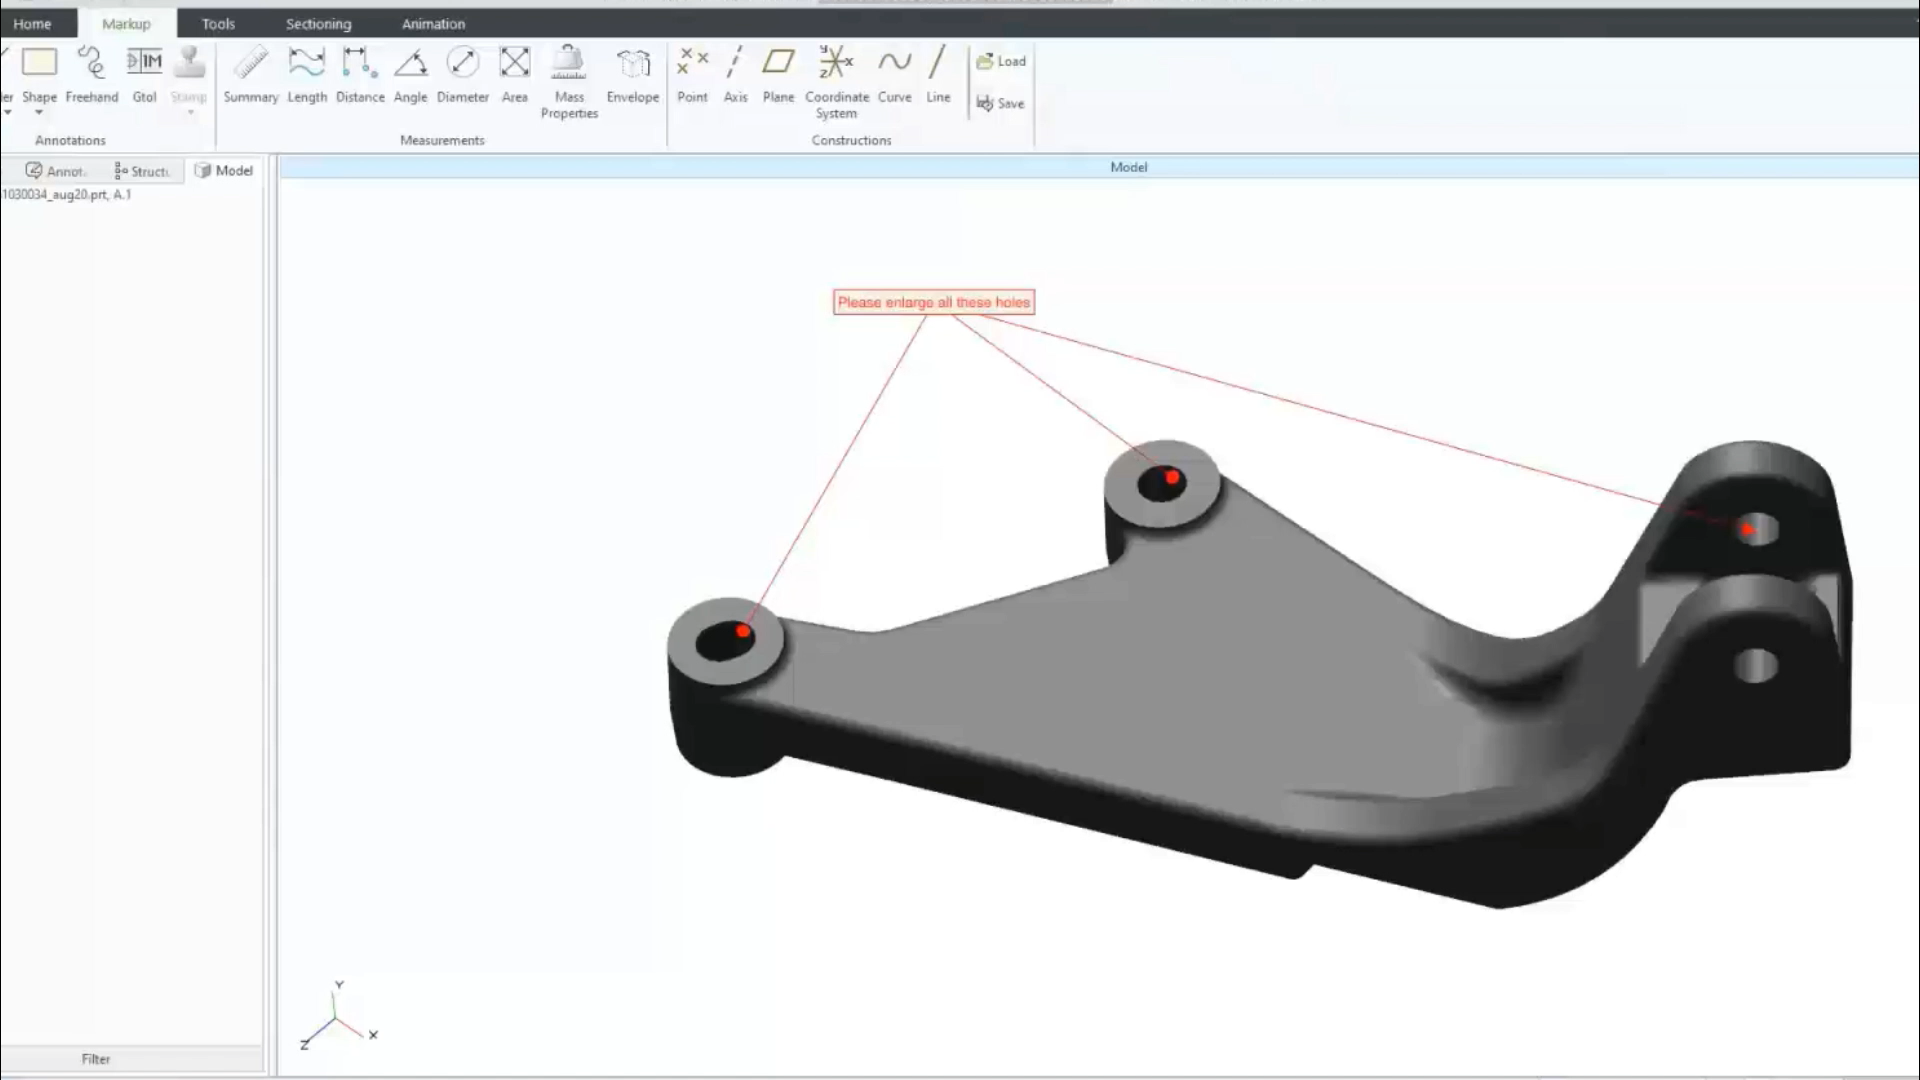Create a construction Line
Viewport: 1920px width, 1080px height.
click(938, 75)
